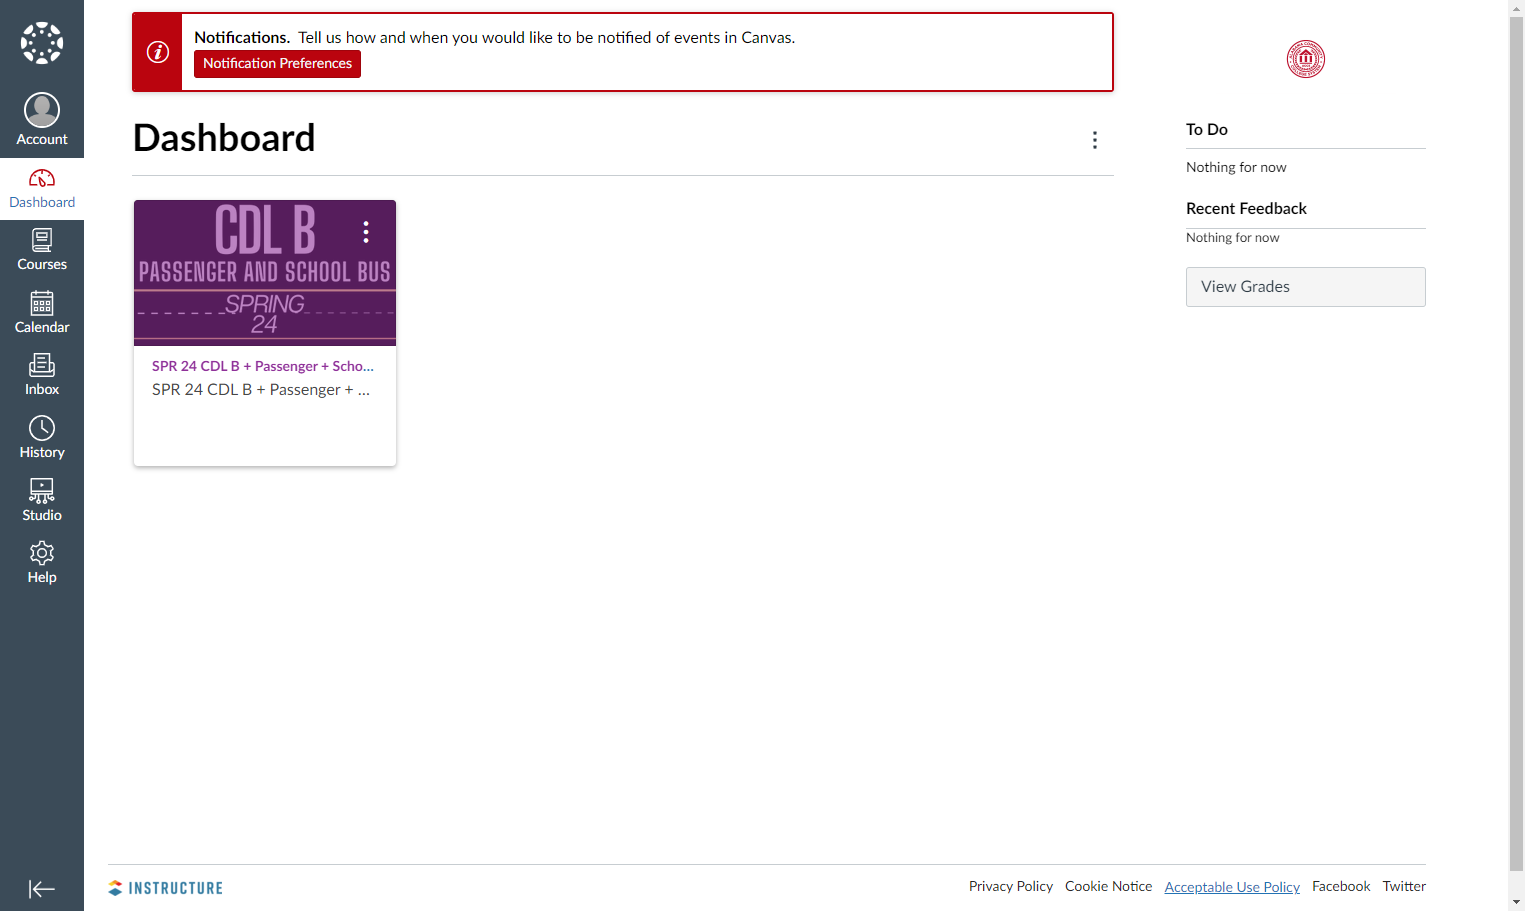Open the Cookie Notice link
The image size is (1525, 911).
[1108, 886]
